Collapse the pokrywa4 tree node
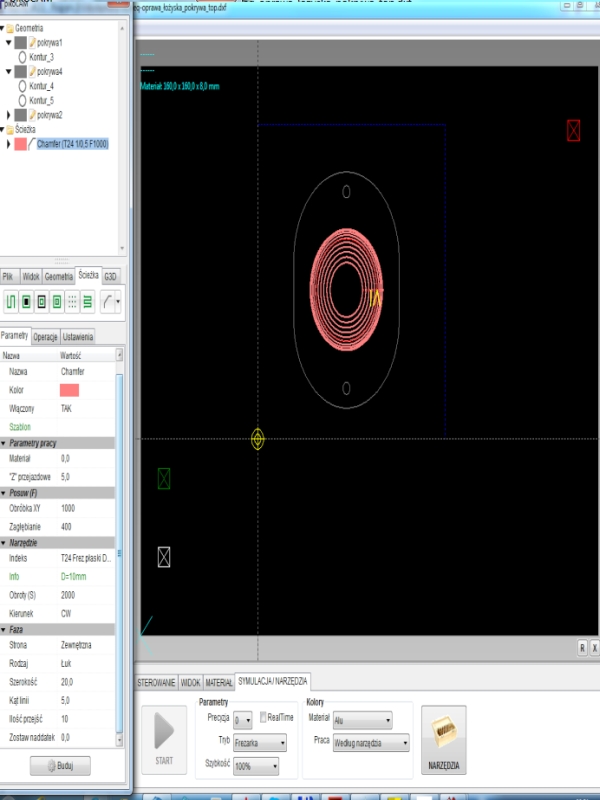 (8, 71)
